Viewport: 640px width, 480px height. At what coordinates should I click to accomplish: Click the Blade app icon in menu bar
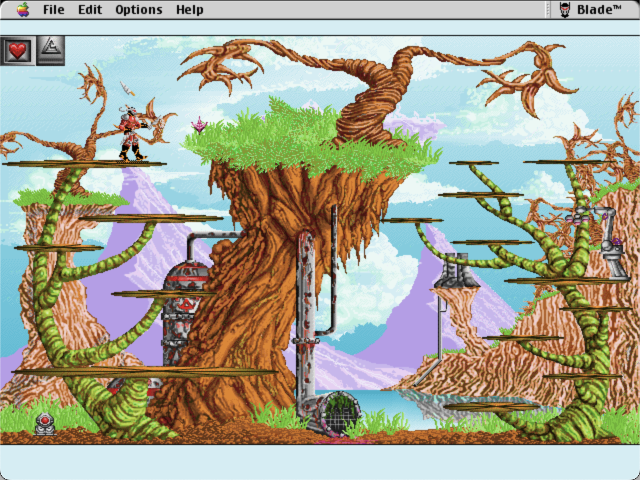click(565, 9)
